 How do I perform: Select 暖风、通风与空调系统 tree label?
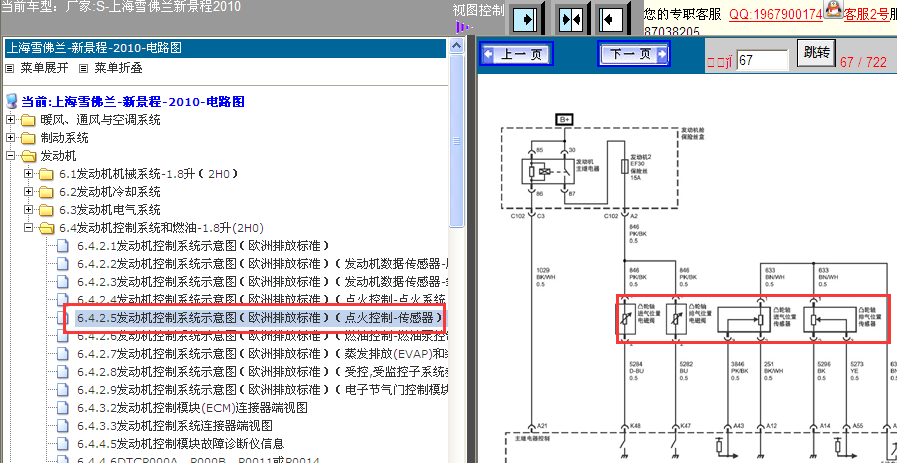point(100,120)
